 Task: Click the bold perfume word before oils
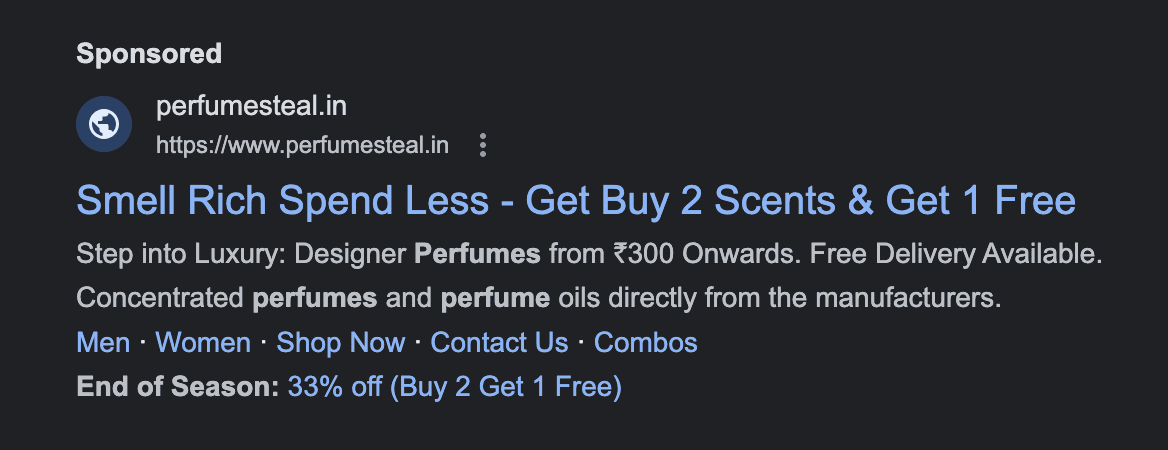coord(495,298)
